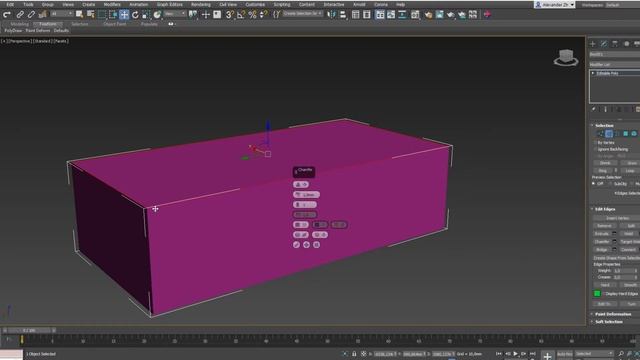This screenshot has height=360, width=640.
Task: Select the Unlink Selection tool
Action: 31,15
